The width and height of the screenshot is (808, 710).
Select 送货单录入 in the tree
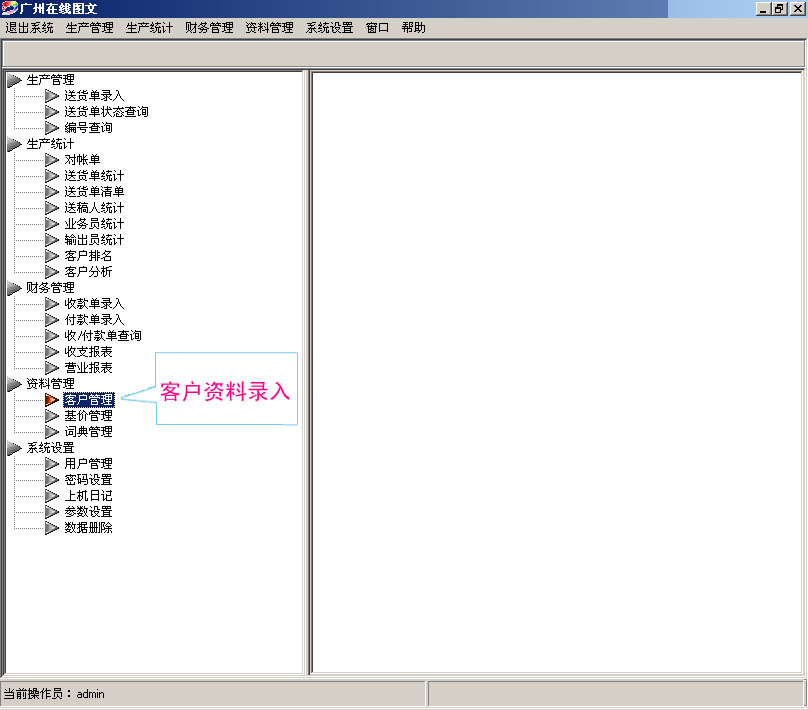coord(94,96)
